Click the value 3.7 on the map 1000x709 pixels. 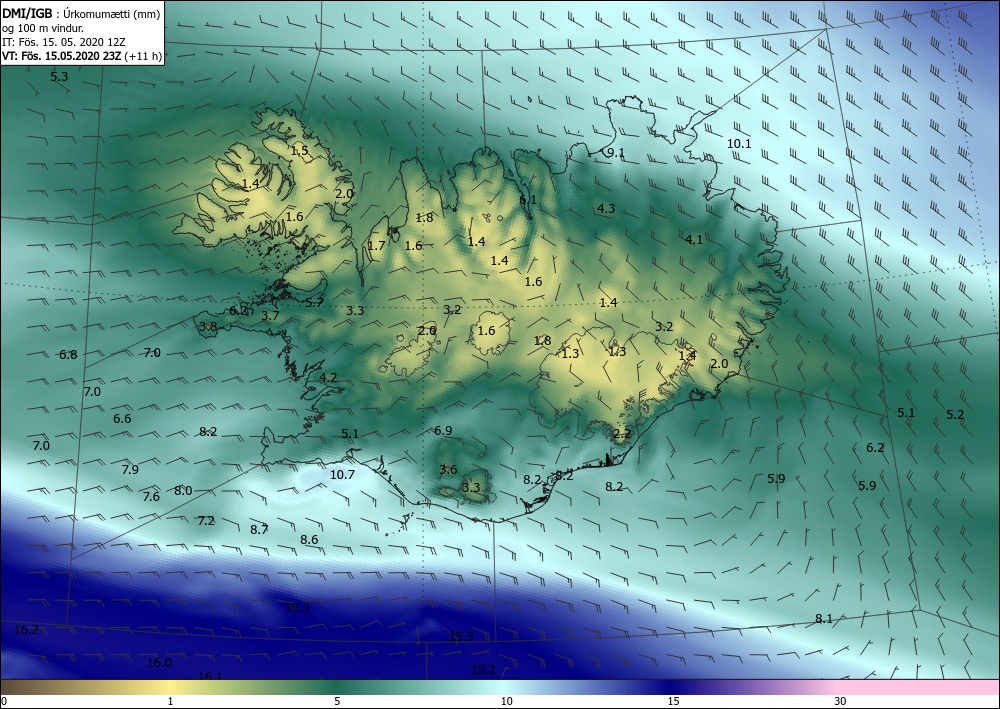click(x=270, y=315)
